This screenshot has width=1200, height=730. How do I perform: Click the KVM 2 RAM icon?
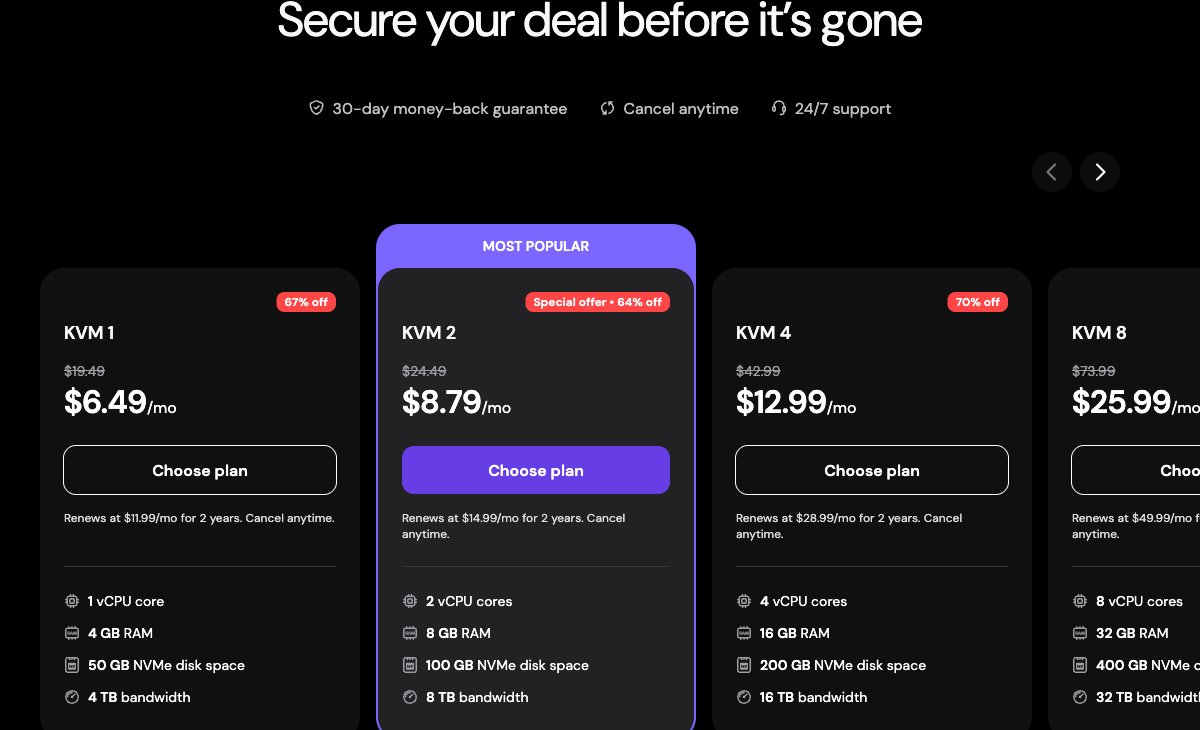pos(410,633)
